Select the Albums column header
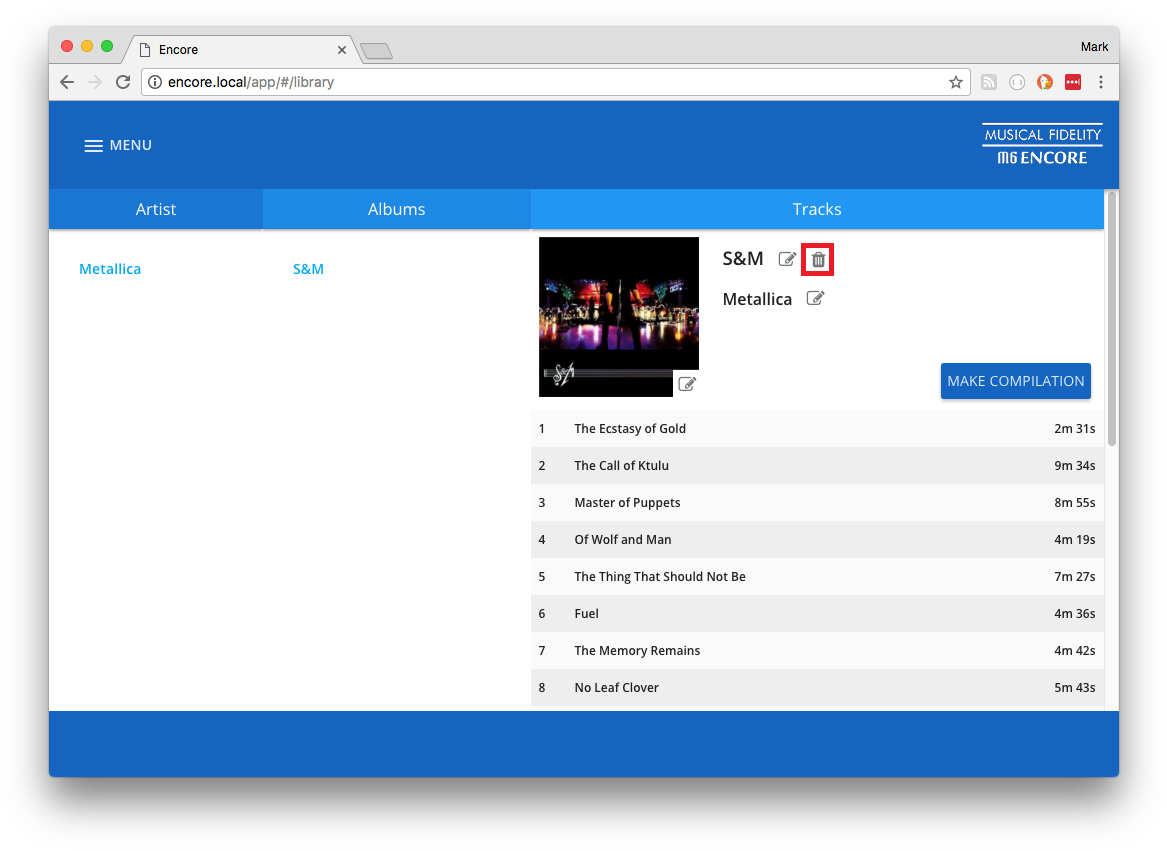Viewport: 1167px width, 851px height. pyautogui.click(x=397, y=209)
